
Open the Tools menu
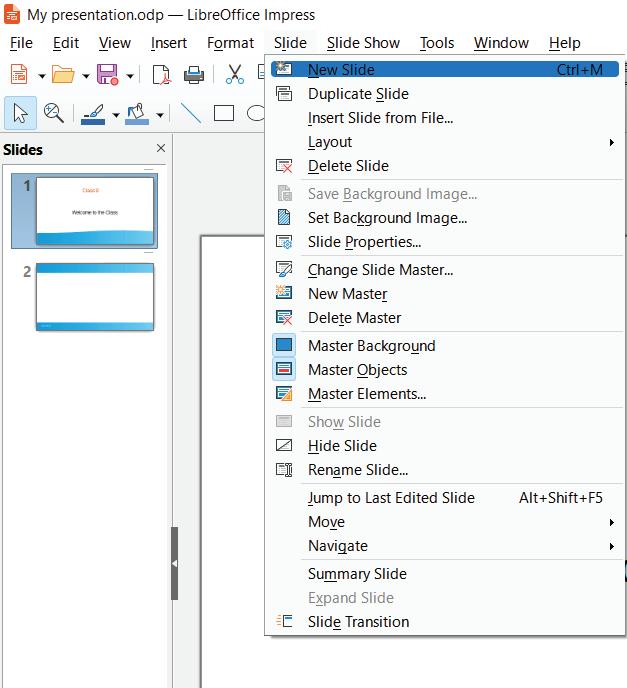(437, 43)
